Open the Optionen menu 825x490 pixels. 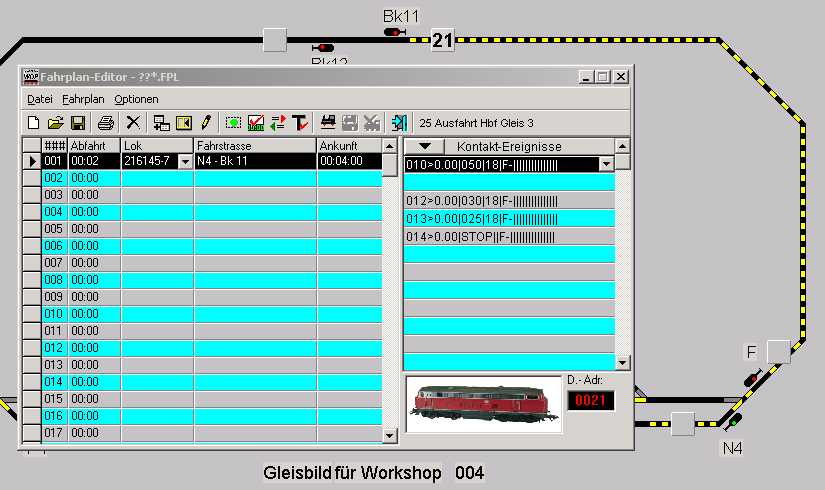tap(136, 99)
